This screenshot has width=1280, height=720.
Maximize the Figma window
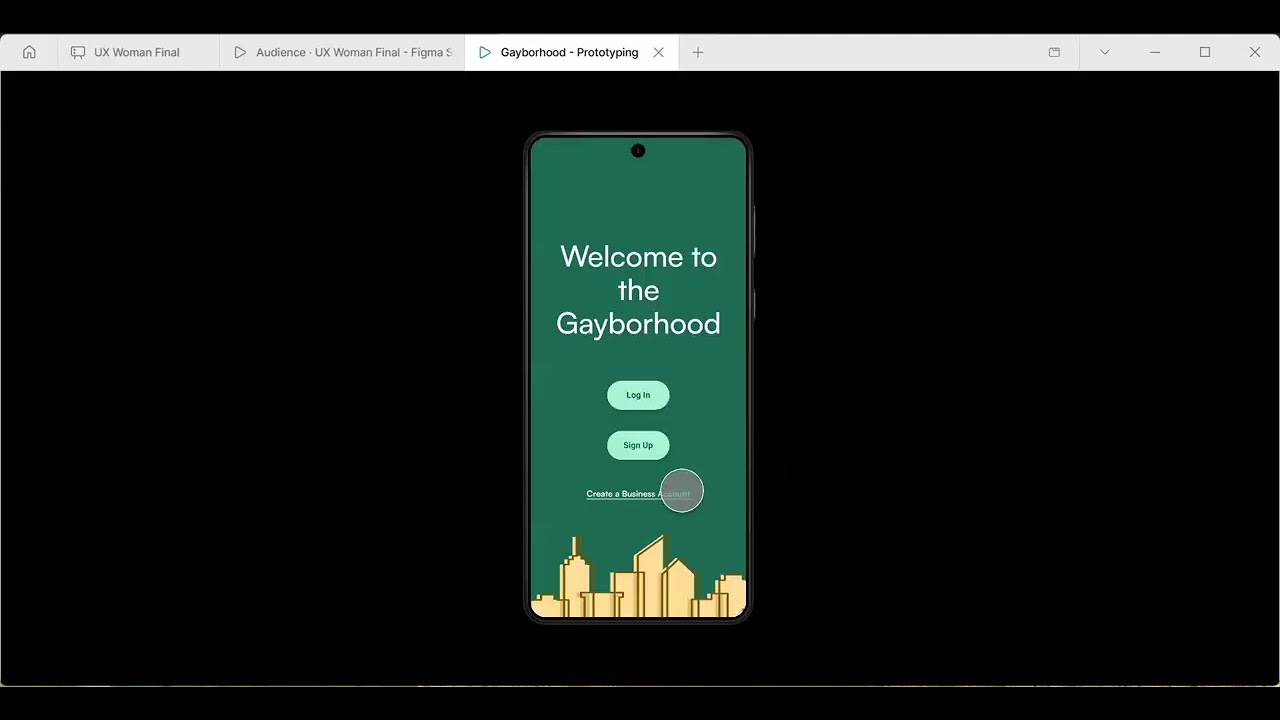(1205, 52)
